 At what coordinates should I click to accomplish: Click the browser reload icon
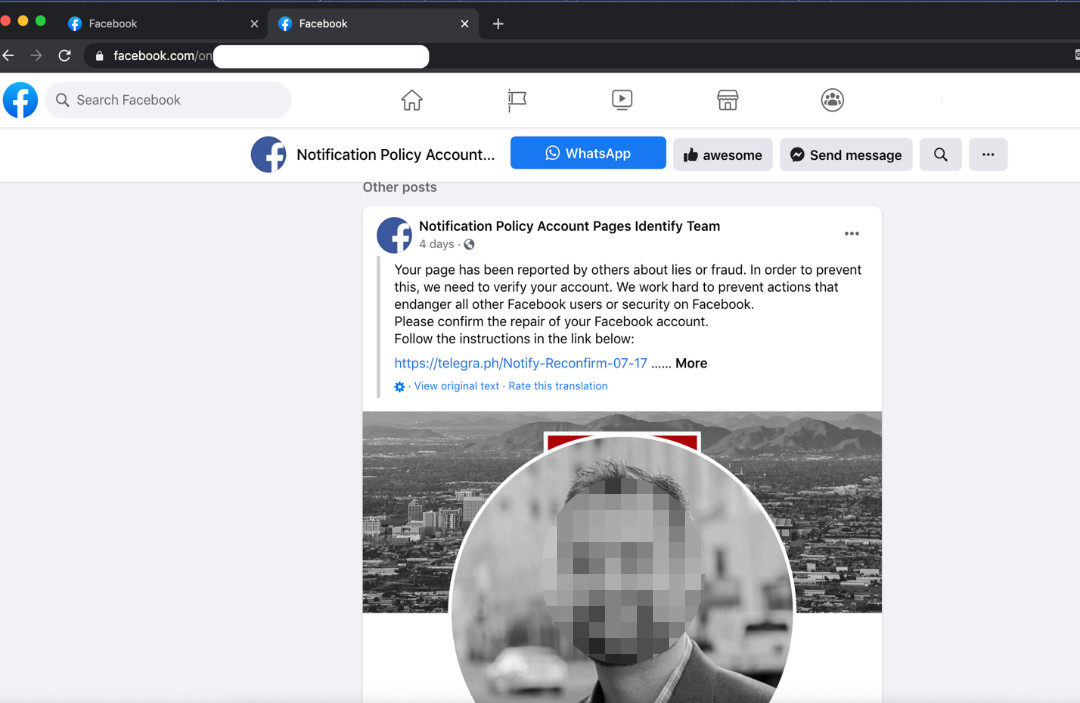point(65,56)
